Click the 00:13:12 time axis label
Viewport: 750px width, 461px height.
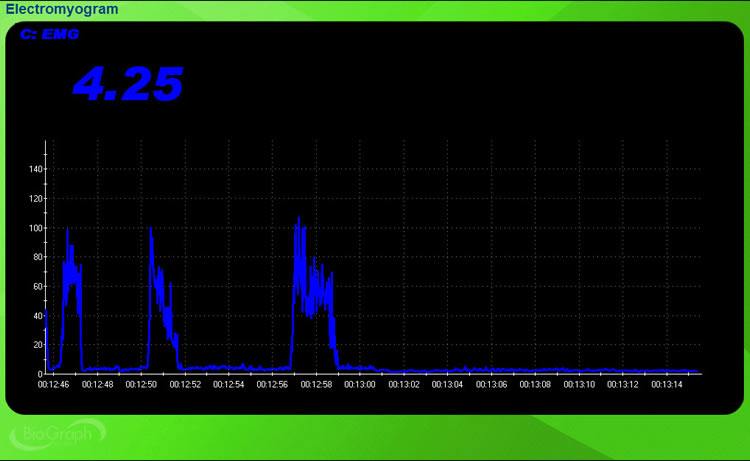(623, 384)
